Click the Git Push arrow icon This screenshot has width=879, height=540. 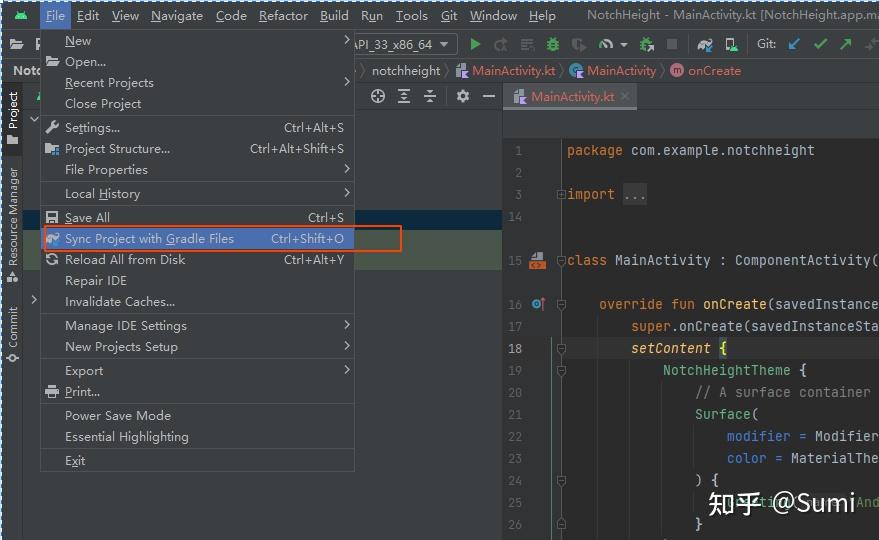[x=846, y=44]
